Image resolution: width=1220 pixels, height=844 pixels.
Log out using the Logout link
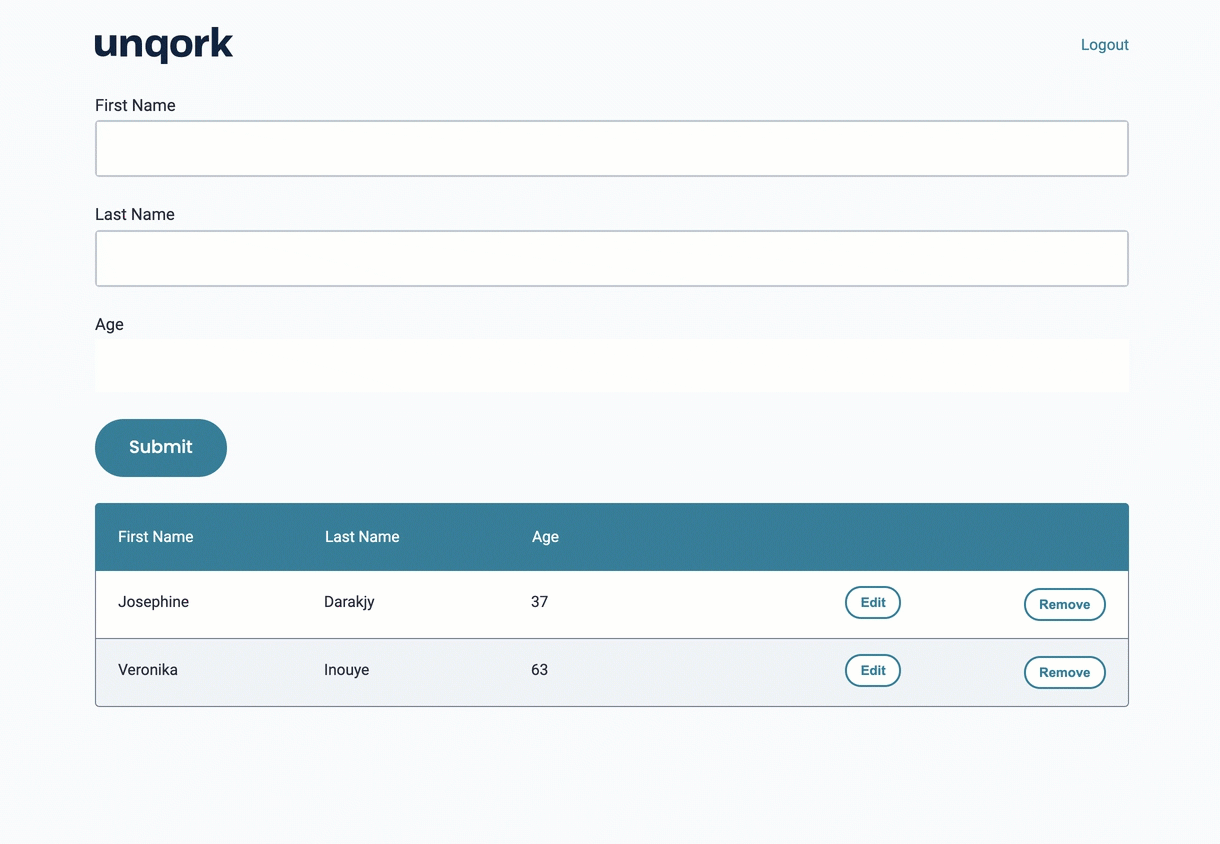pyautogui.click(x=1104, y=45)
